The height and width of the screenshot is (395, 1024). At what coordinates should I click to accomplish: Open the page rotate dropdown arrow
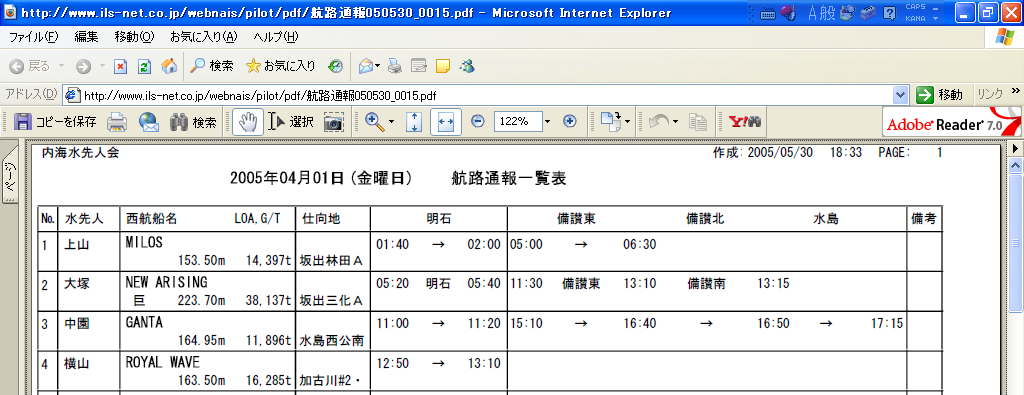point(627,121)
